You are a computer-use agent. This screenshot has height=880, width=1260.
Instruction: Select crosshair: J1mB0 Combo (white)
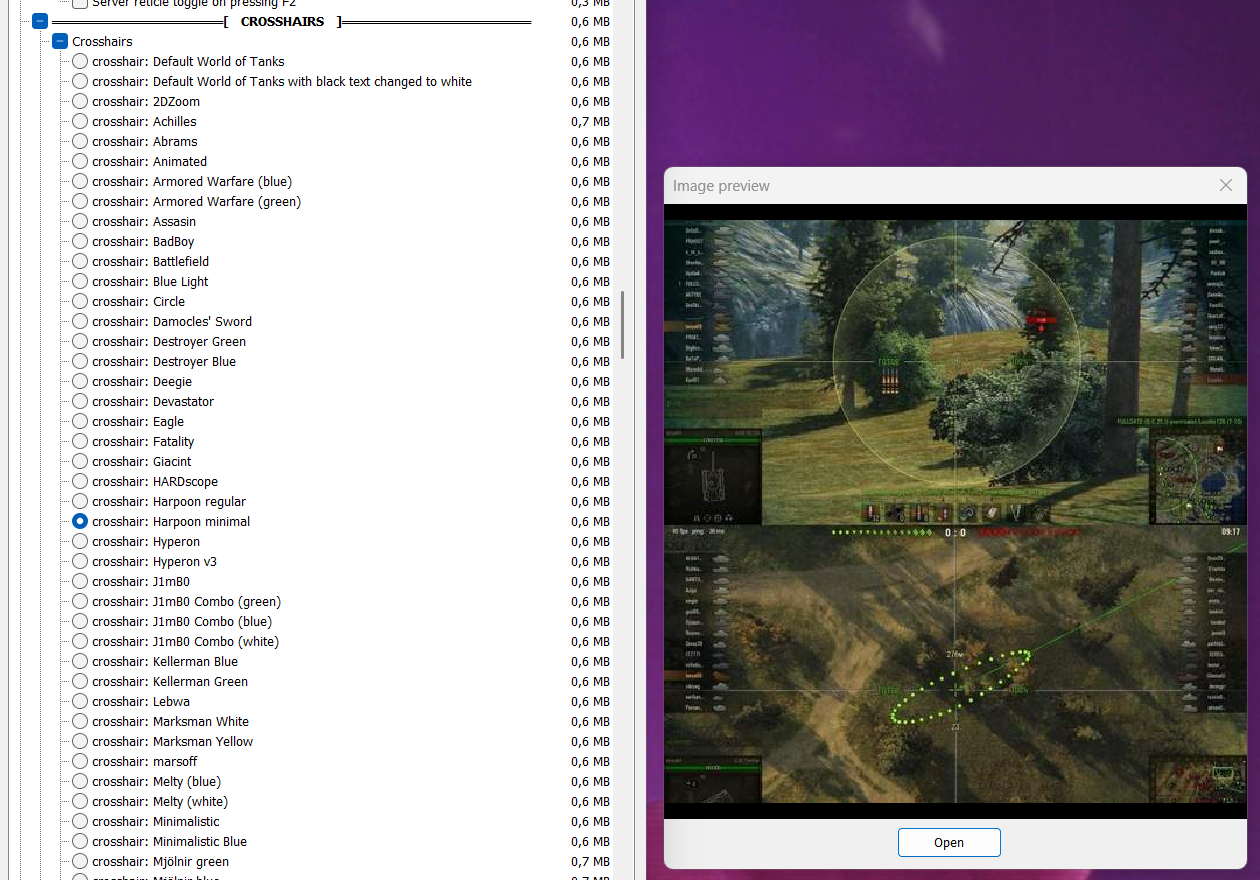click(80, 641)
